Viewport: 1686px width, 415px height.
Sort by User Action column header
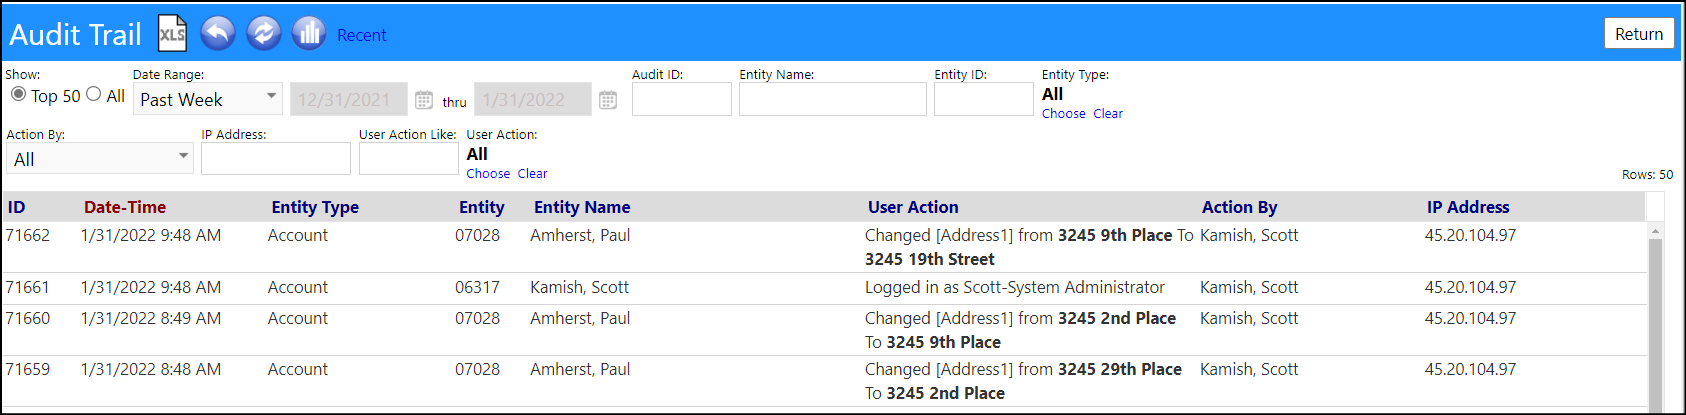[x=913, y=207]
